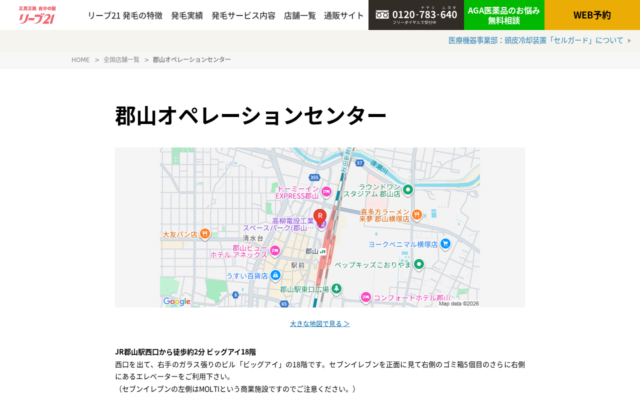Open 大きな地図で見る link
The height and width of the screenshot is (400, 640).
320,324
